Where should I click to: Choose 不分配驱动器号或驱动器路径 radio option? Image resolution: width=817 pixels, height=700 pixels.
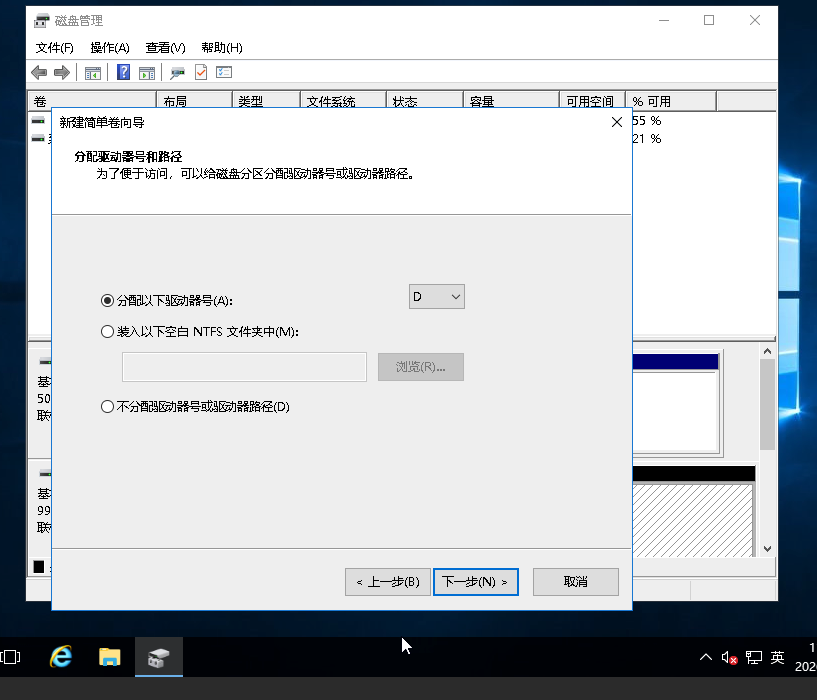108,407
